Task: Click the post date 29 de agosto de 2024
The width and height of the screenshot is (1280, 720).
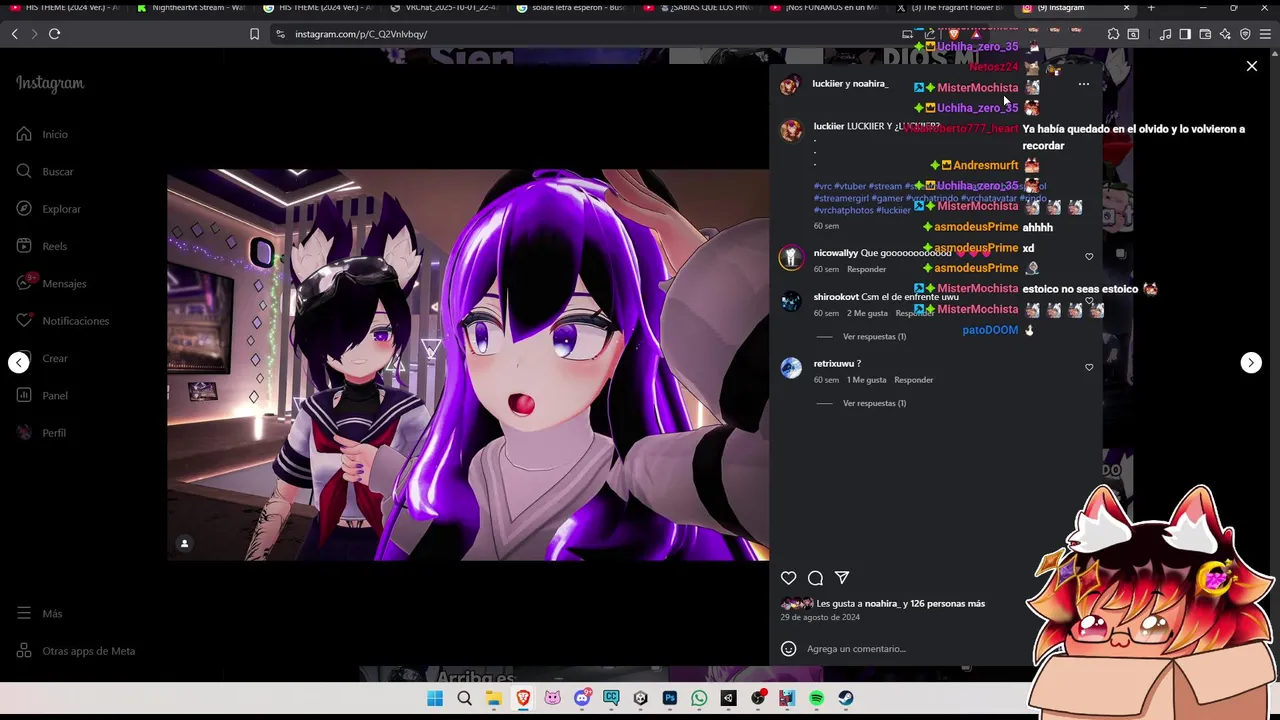Action: click(820, 618)
